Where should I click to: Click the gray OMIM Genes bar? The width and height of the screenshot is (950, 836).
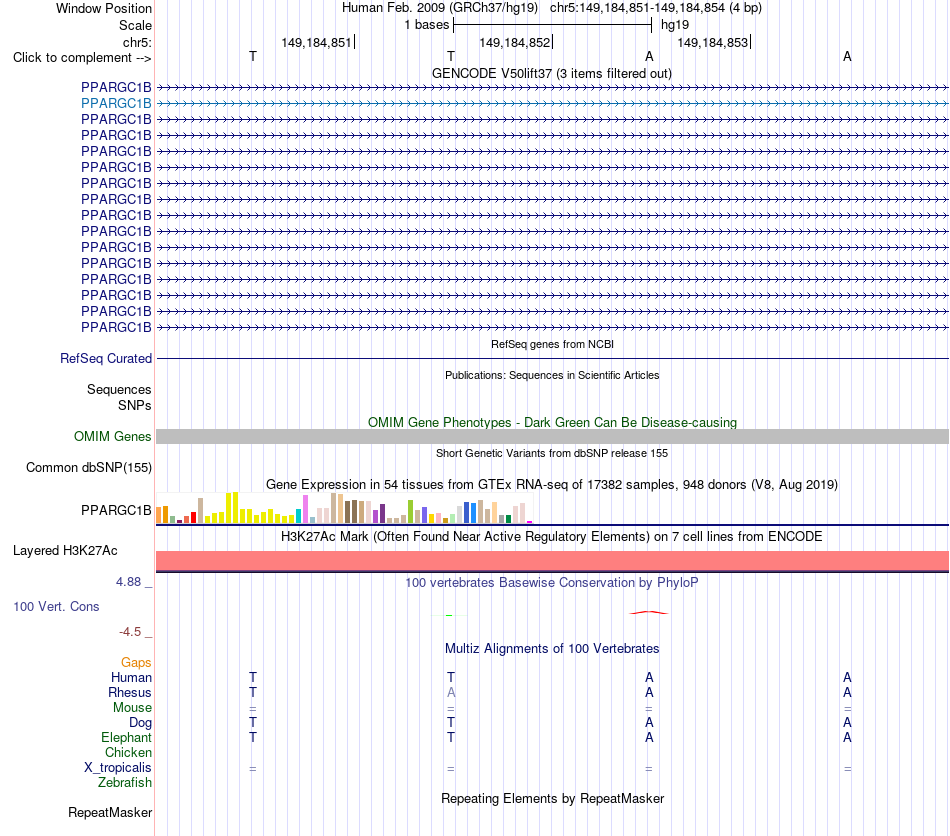coord(553,437)
